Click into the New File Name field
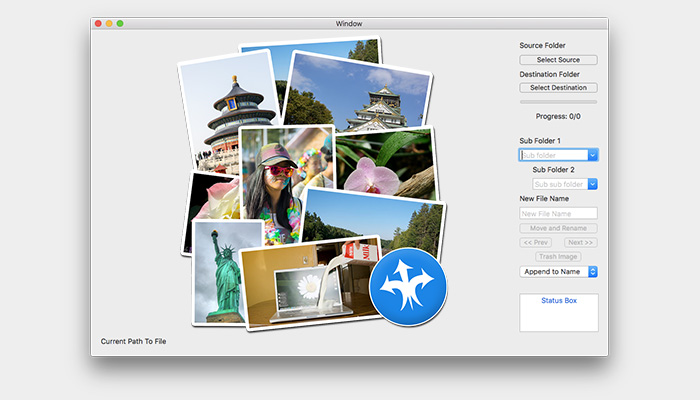Screen dimensions: 700x400 coord(558,213)
